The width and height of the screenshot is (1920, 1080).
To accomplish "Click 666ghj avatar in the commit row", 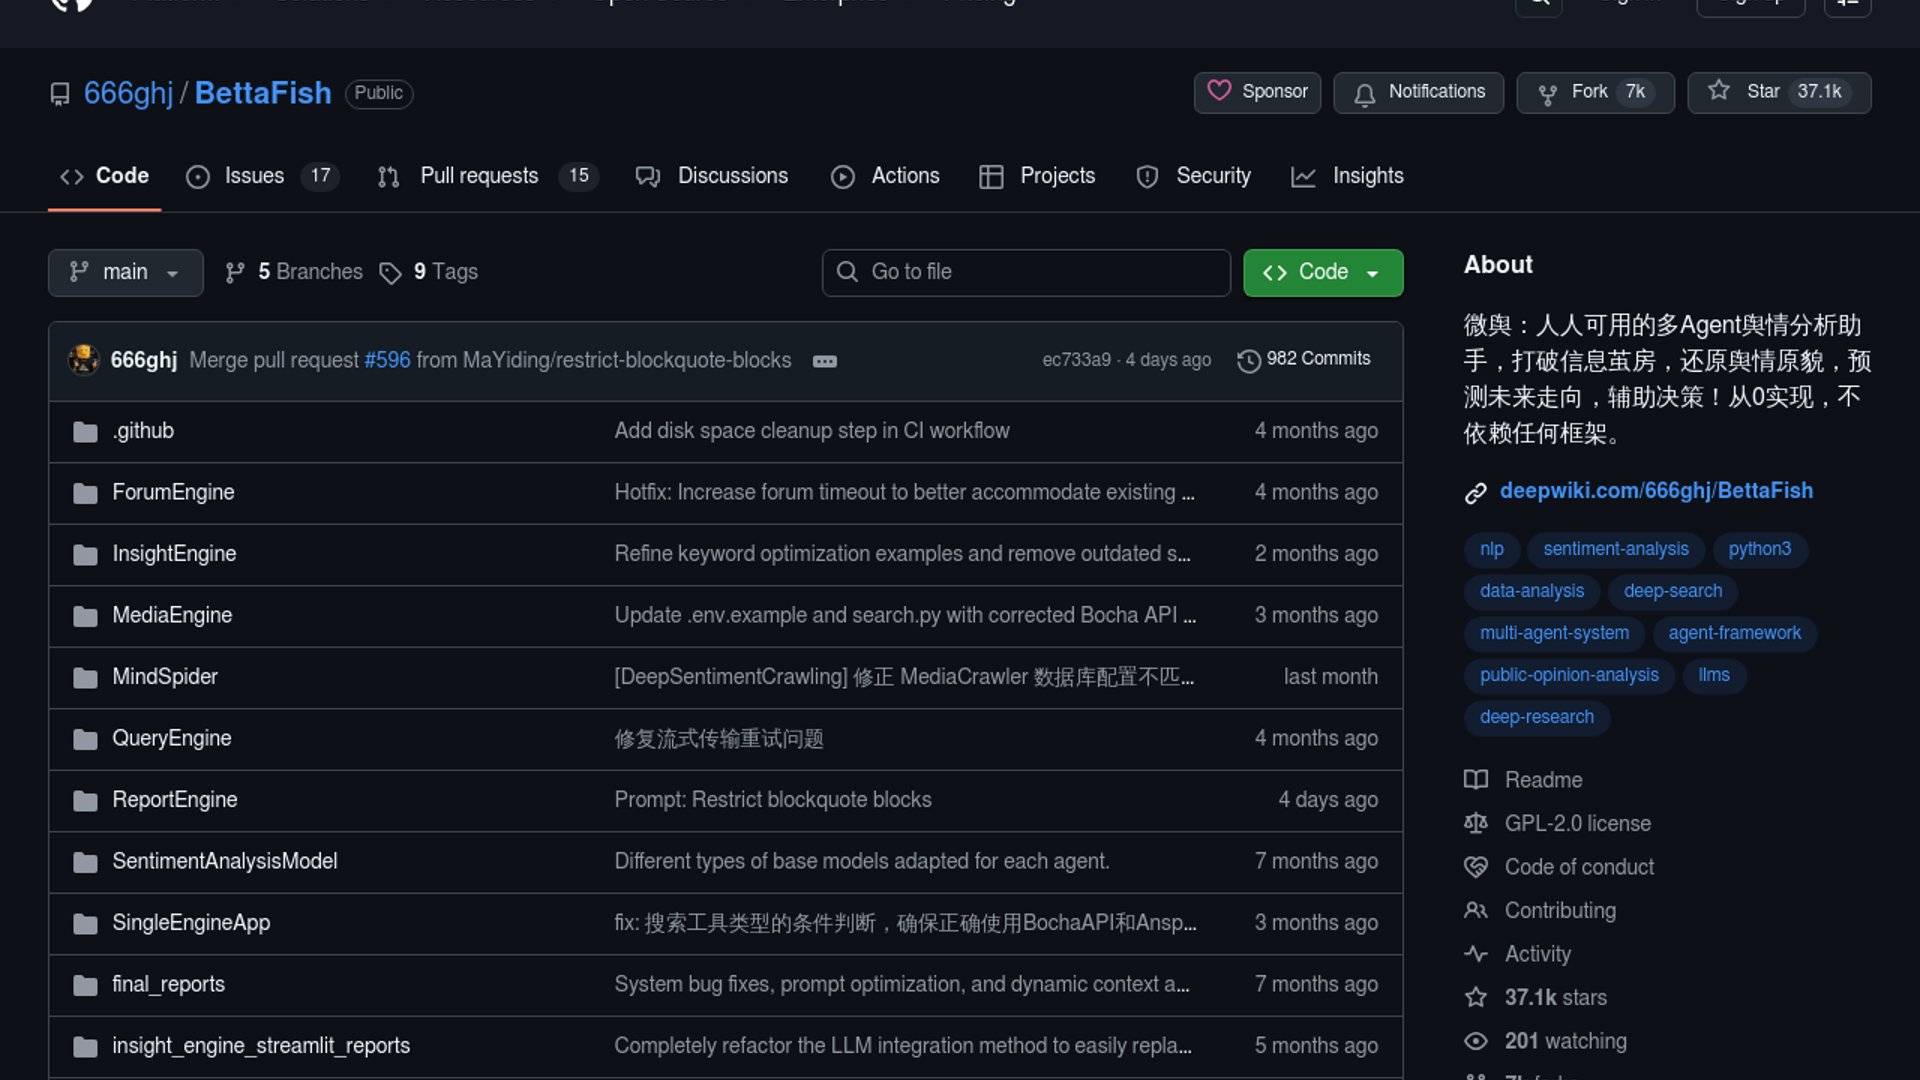I will (83, 360).
